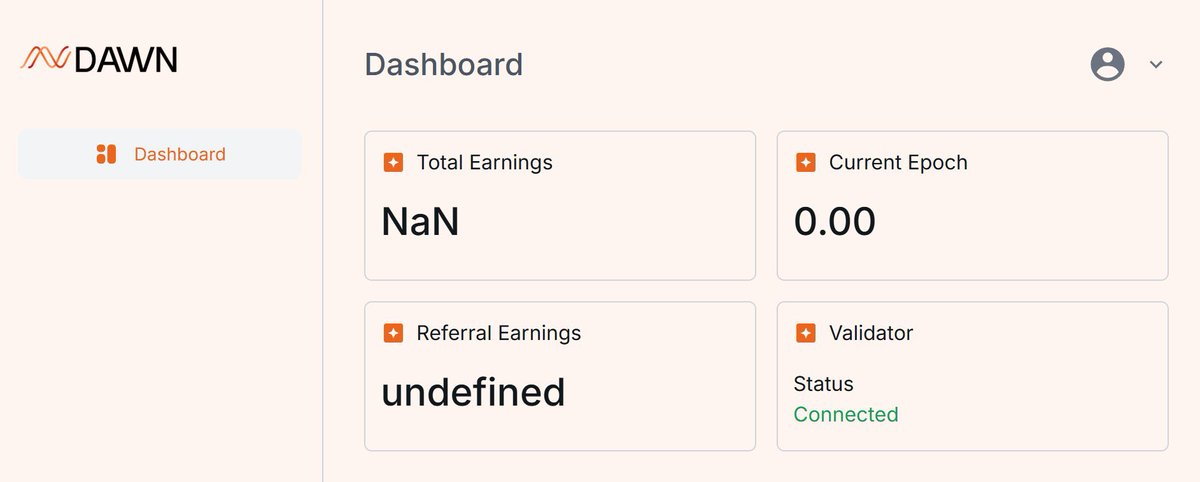
Task: Click the Total Earnings label
Action: 484,162
